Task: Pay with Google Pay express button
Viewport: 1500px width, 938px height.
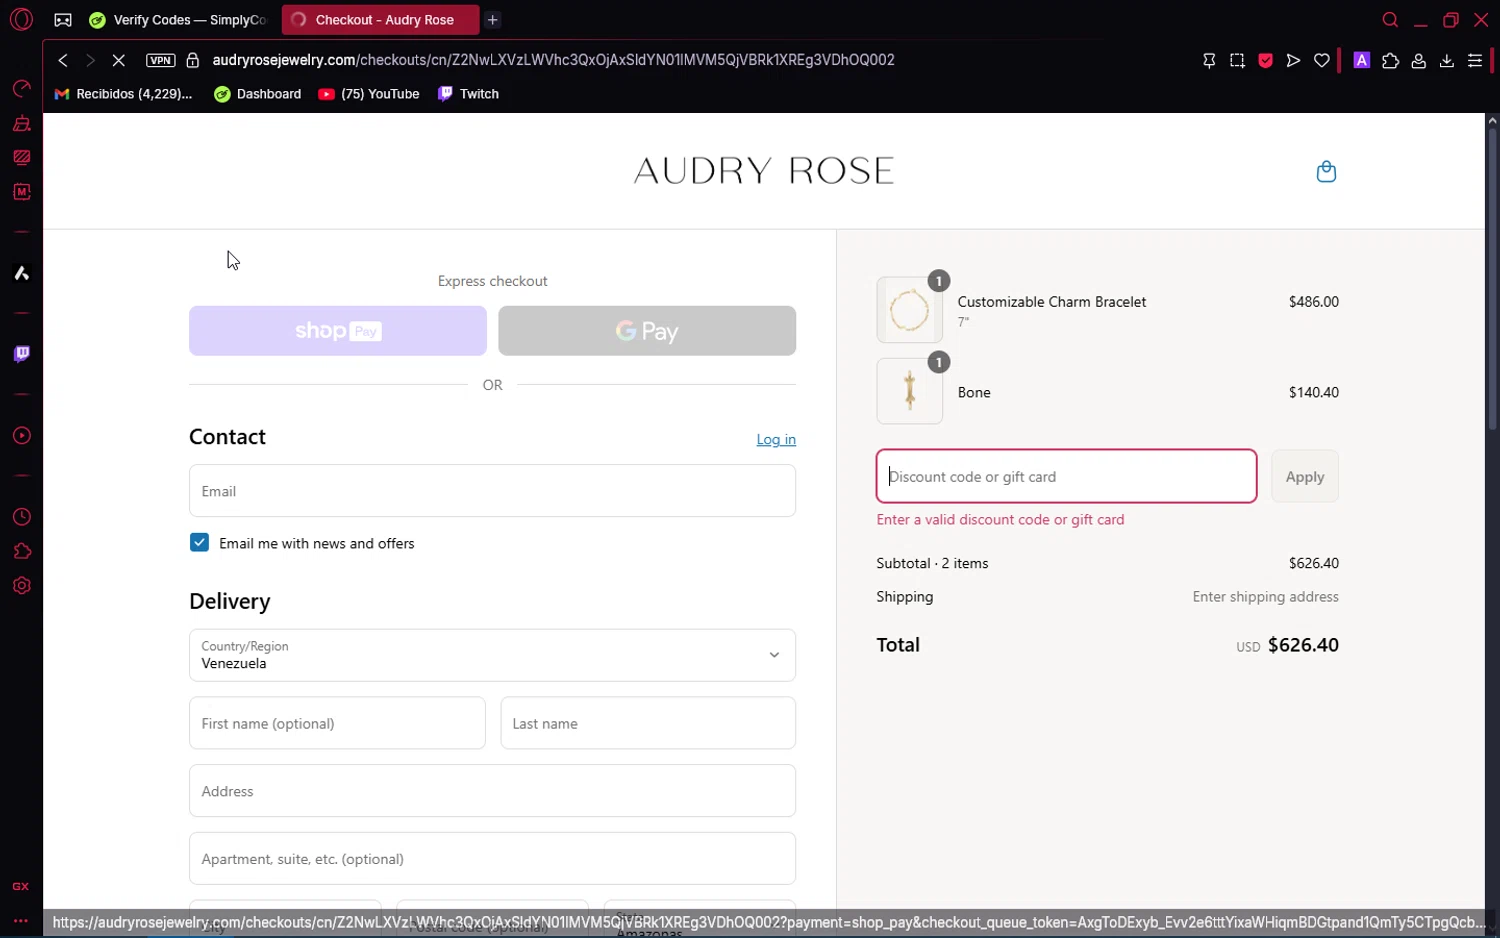Action: (647, 331)
